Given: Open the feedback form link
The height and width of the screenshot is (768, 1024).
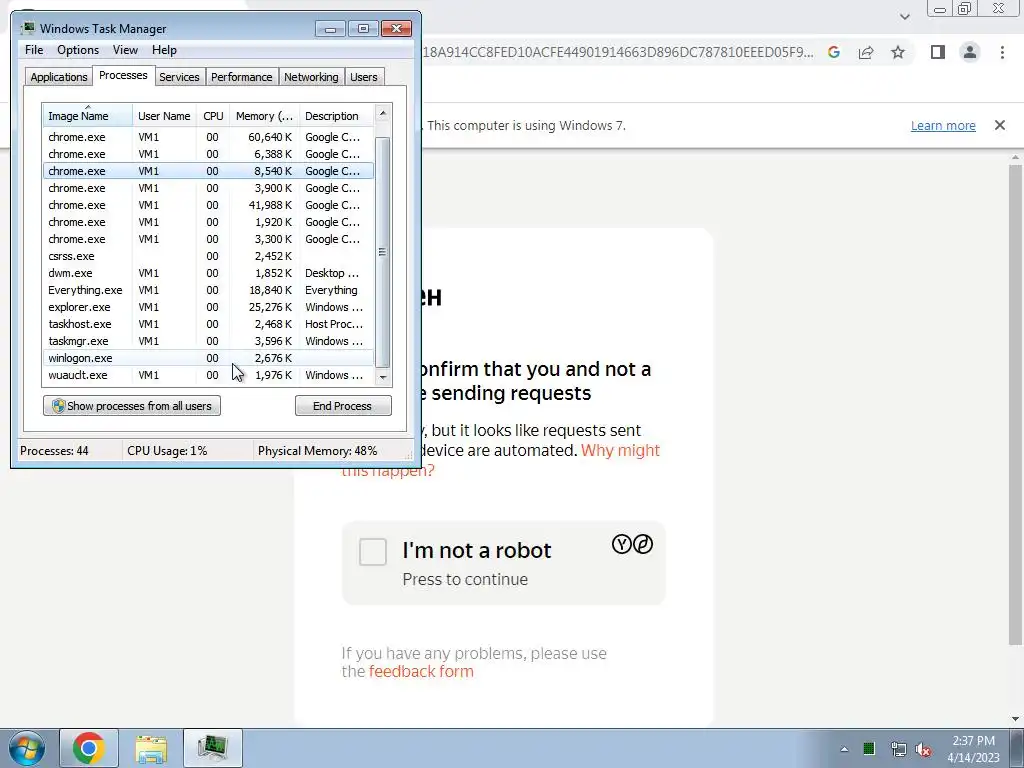Looking at the screenshot, I should tap(421, 671).
